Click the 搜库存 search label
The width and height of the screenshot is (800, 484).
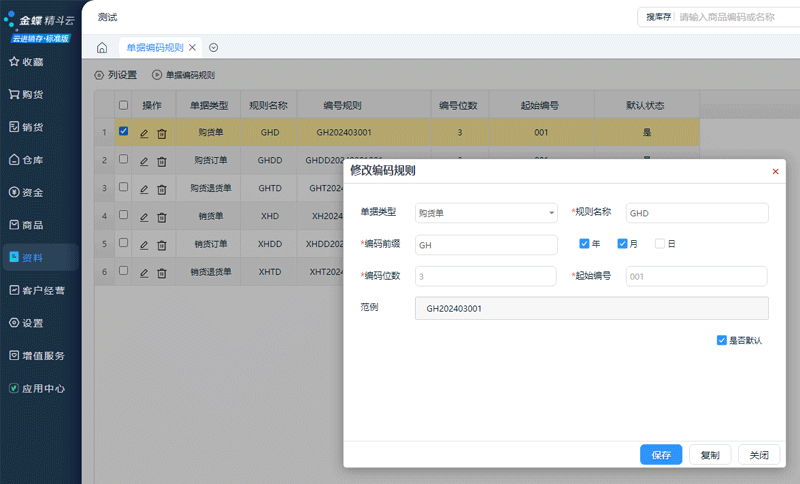[658, 17]
